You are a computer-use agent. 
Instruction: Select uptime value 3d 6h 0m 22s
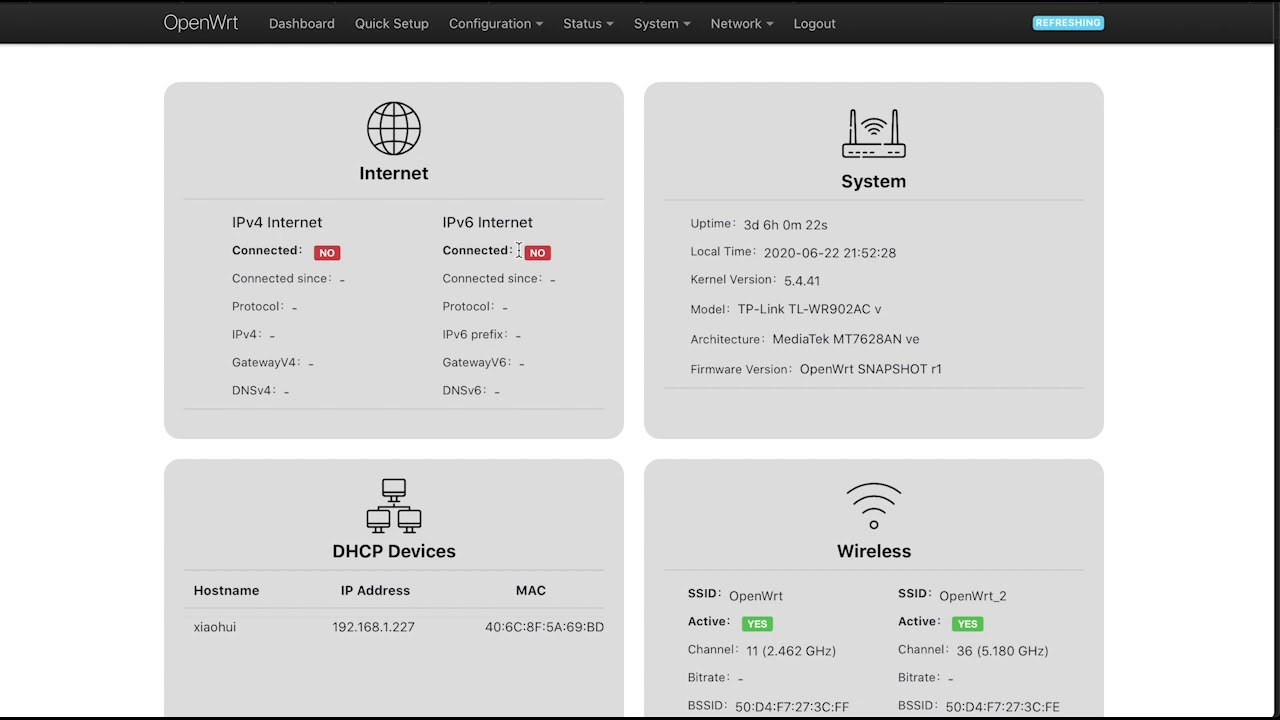(x=785, y=225)
